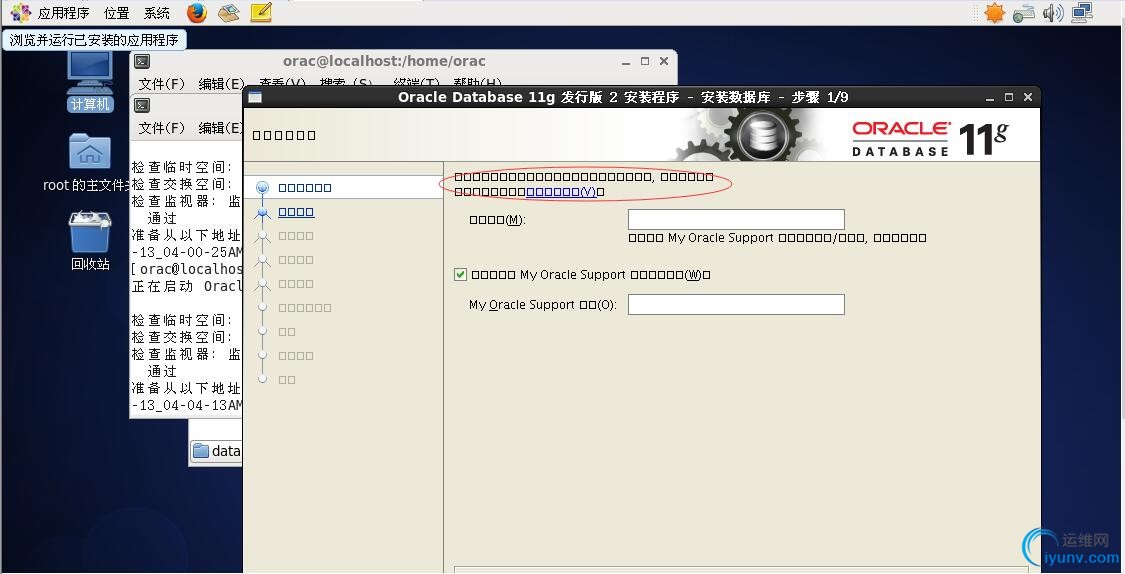1125x574 pixels.
Task: Close the Oracle installer window
Action: pos(1027,98)
